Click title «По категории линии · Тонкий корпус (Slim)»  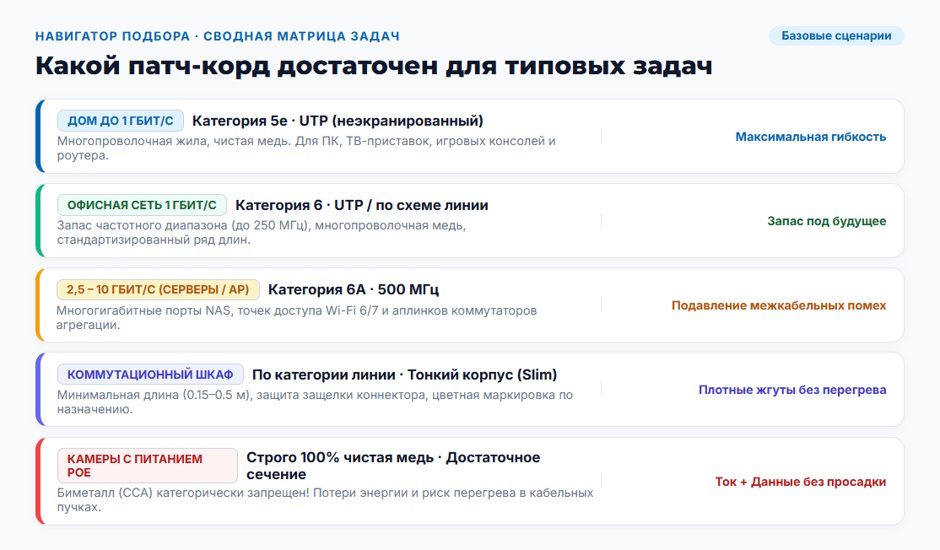tap(404, 374)
